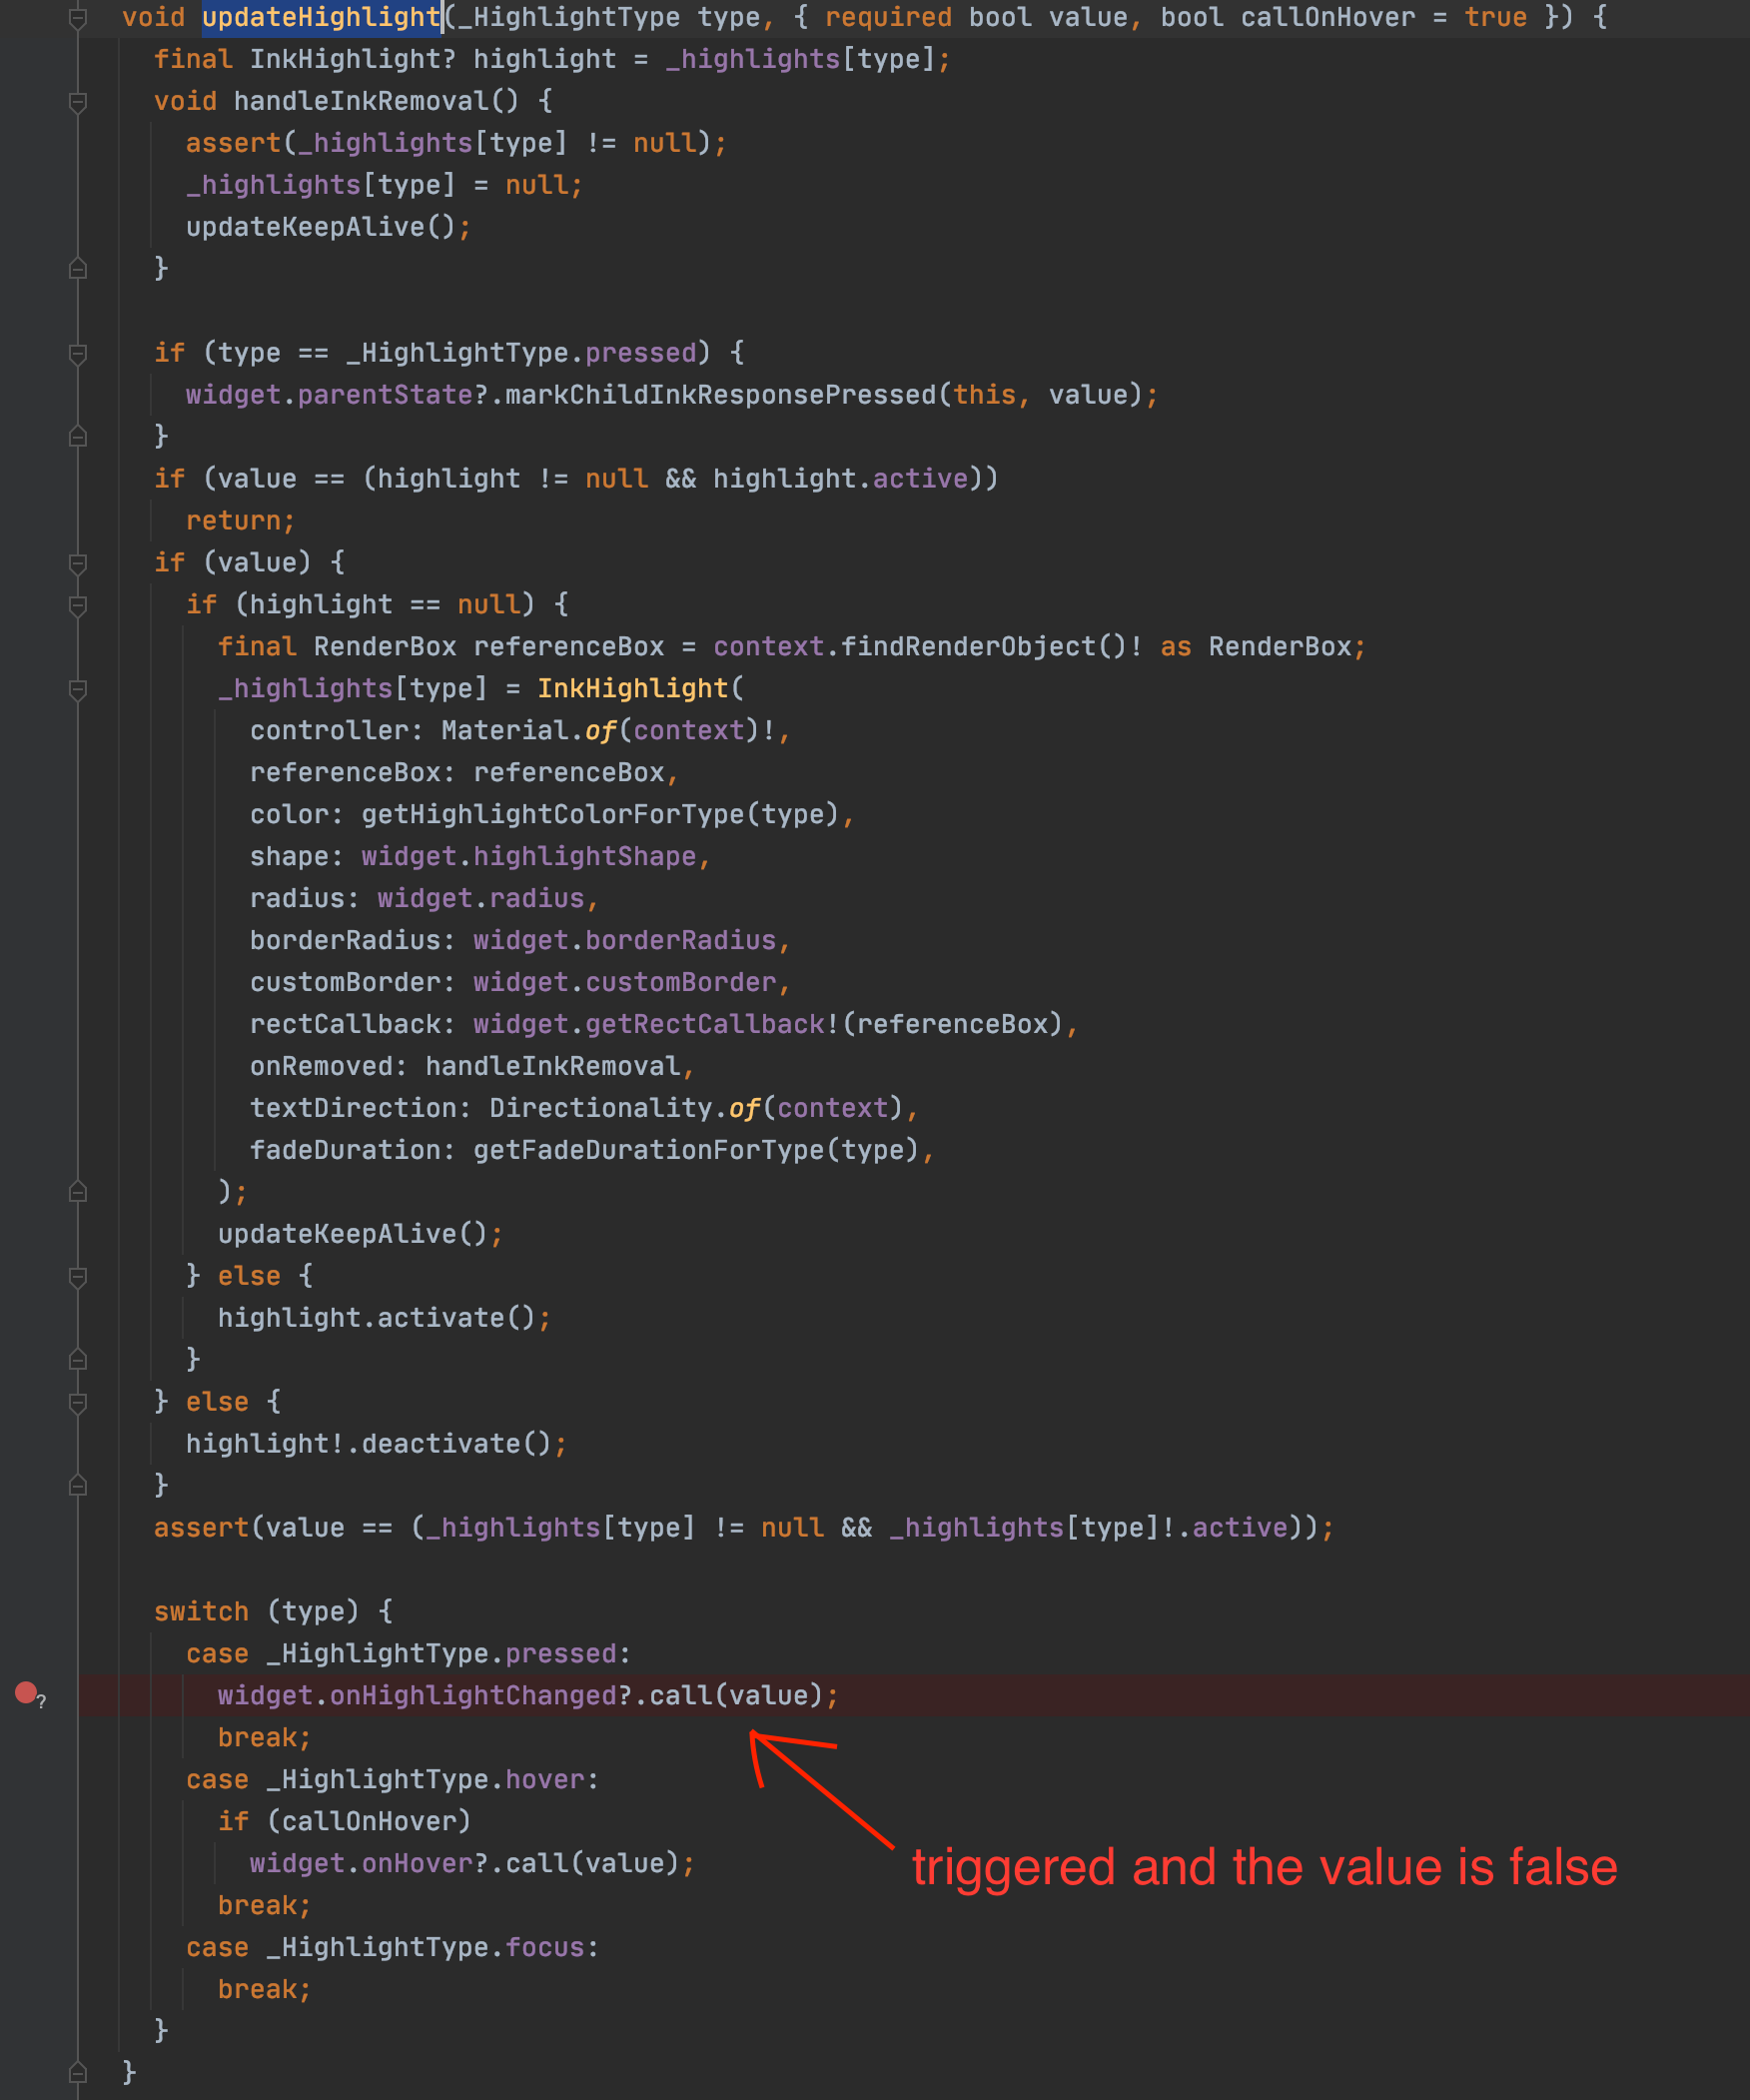Click 'Directionality.of(context)' expression

click(x=696, y=1108)
